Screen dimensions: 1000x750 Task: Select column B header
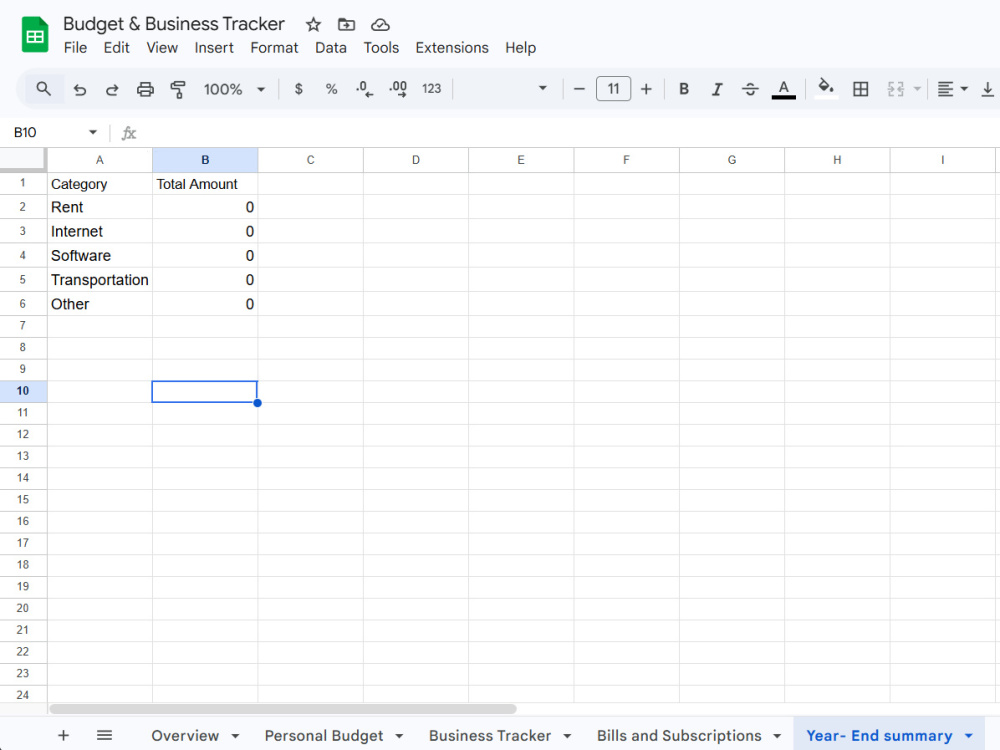click(205, 160)
